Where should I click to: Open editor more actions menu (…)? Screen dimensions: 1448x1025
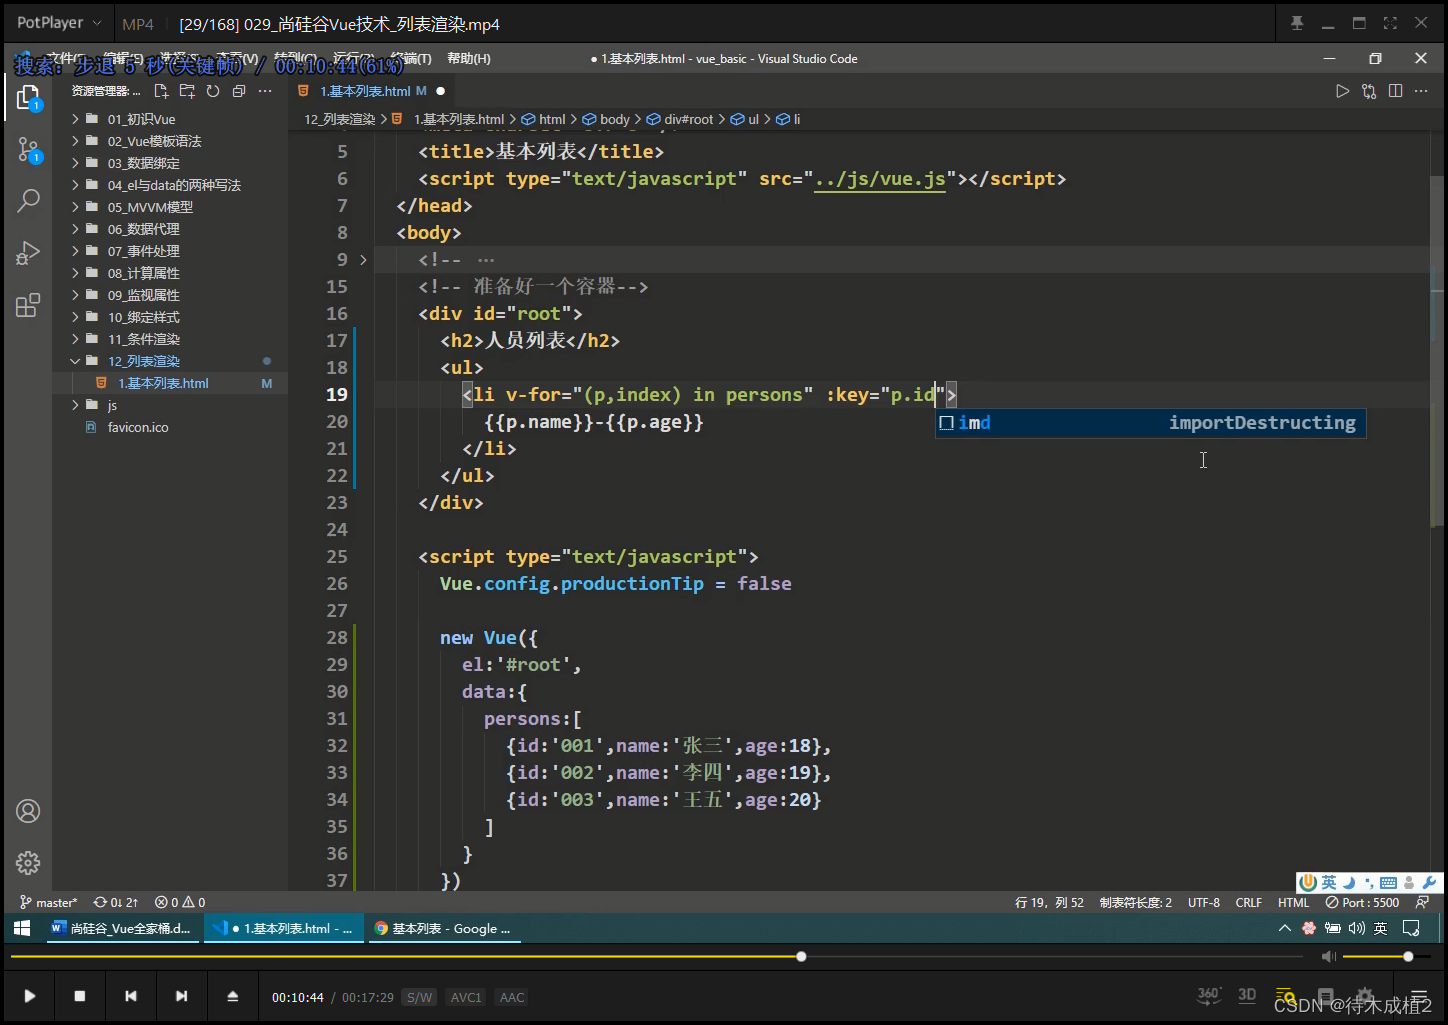pyautogui.click(x=1421, y=91)
